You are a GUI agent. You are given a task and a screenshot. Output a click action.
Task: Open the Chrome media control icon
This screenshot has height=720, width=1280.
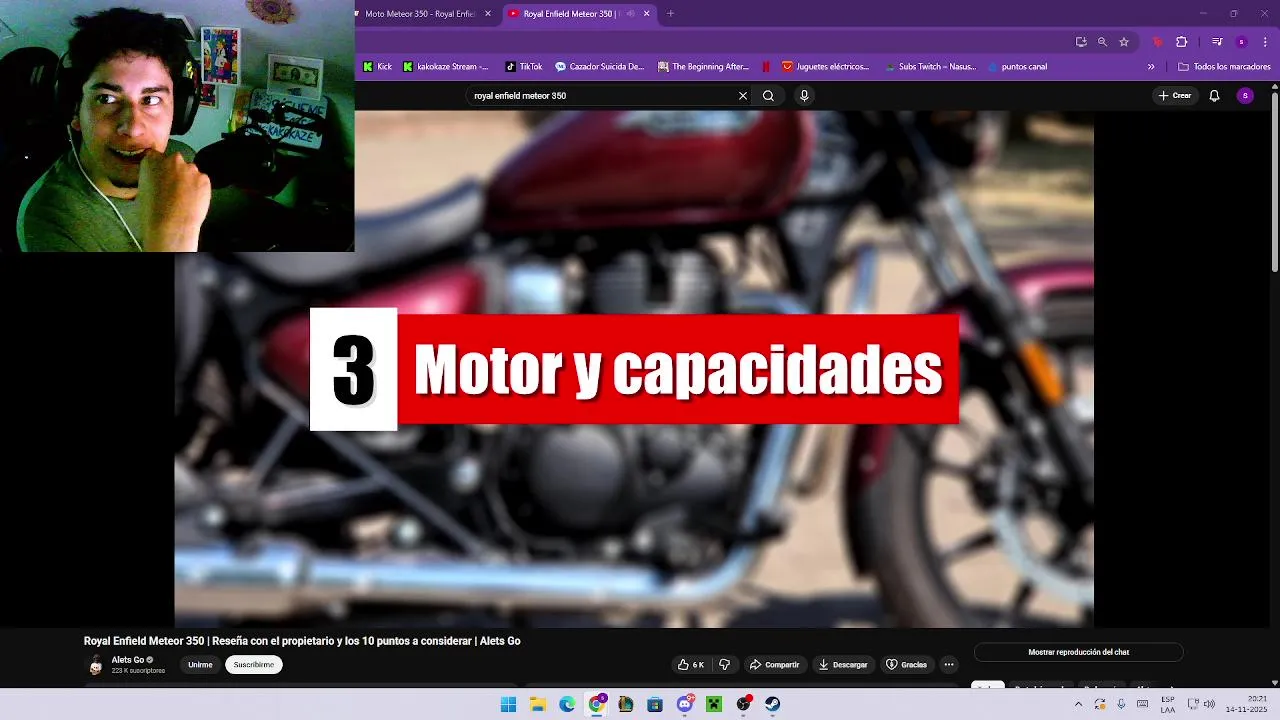1217,42
